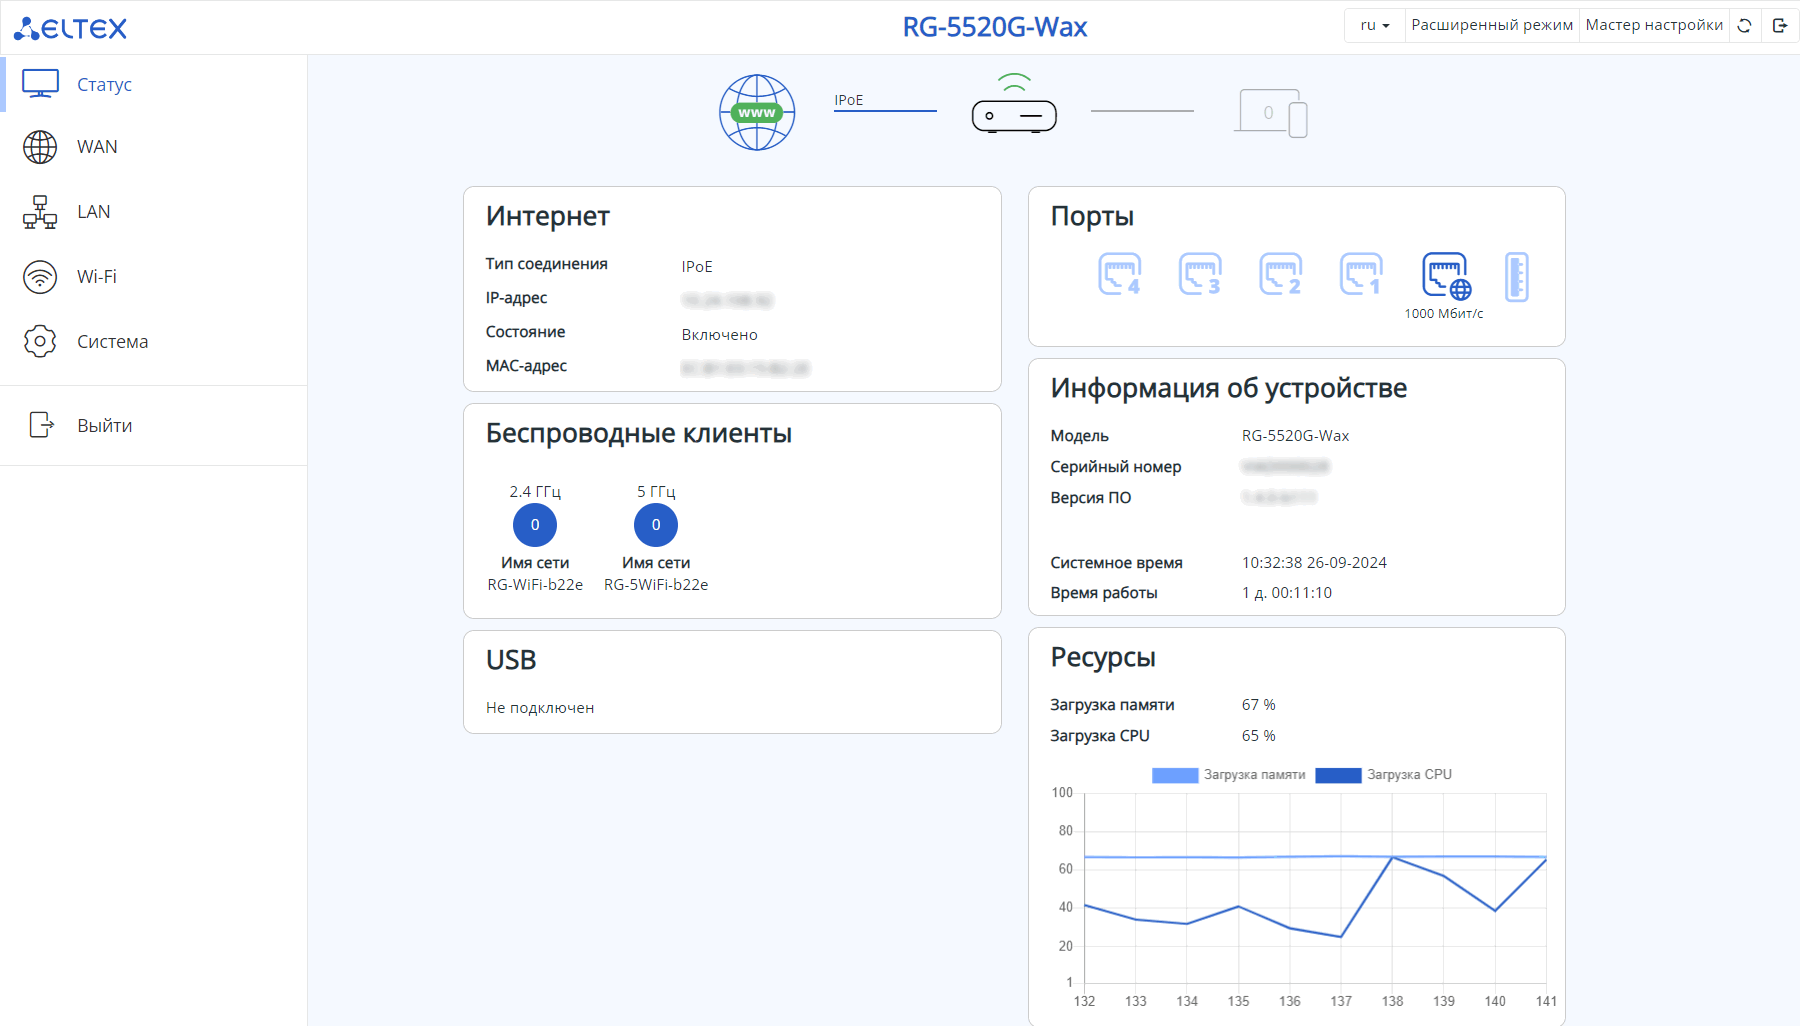1800x1026 pixels.
Task: Open the WAN section in sidebar
Action: [97, 147]
